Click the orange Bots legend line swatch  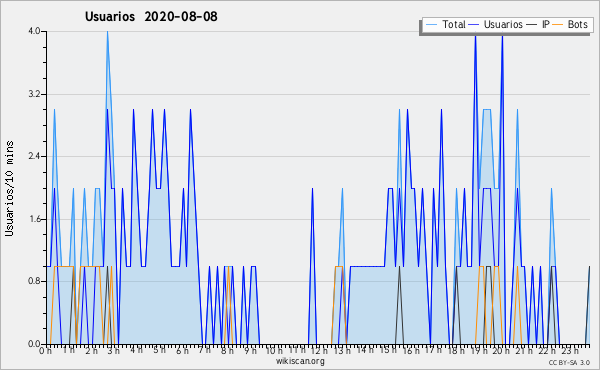558,25
